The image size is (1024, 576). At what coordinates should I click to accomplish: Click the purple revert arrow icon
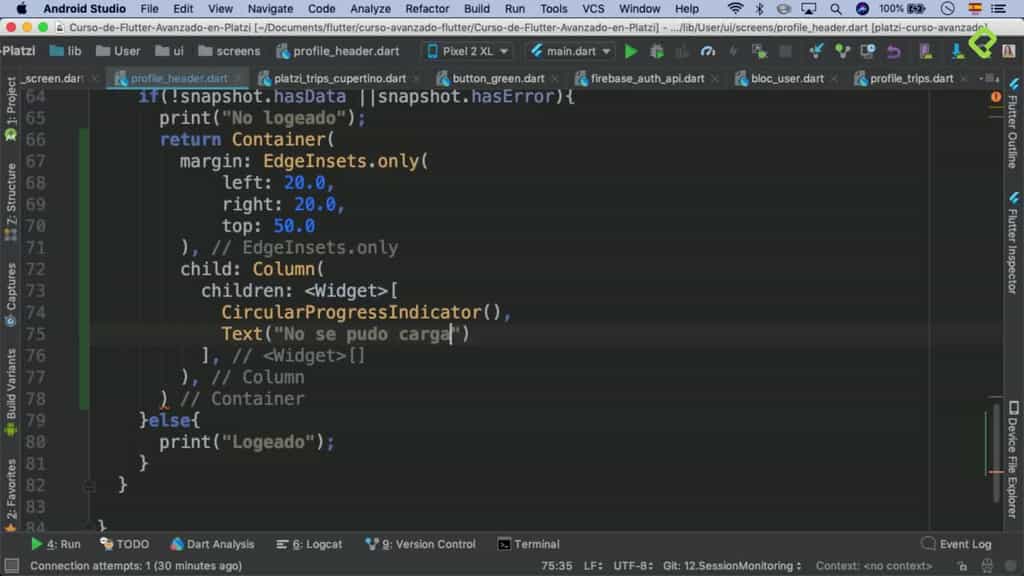[x=893, y=51]
